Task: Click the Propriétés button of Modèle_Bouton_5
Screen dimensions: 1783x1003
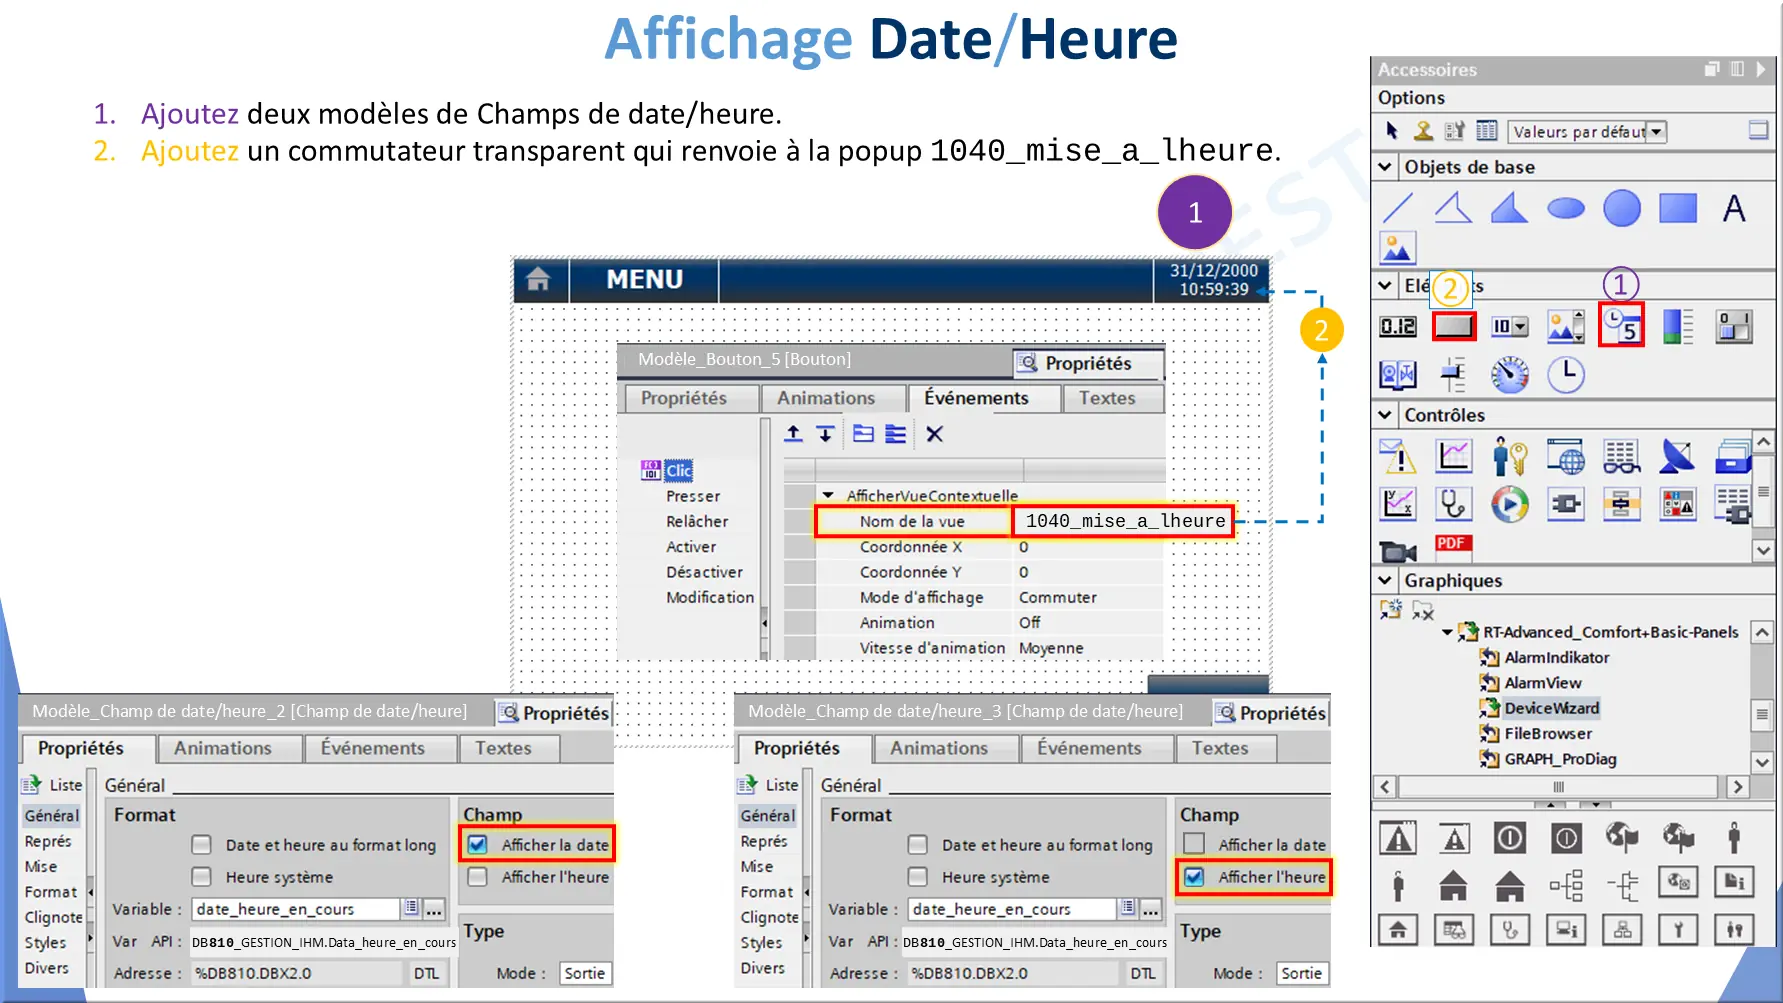Action: coord(1088,363)
